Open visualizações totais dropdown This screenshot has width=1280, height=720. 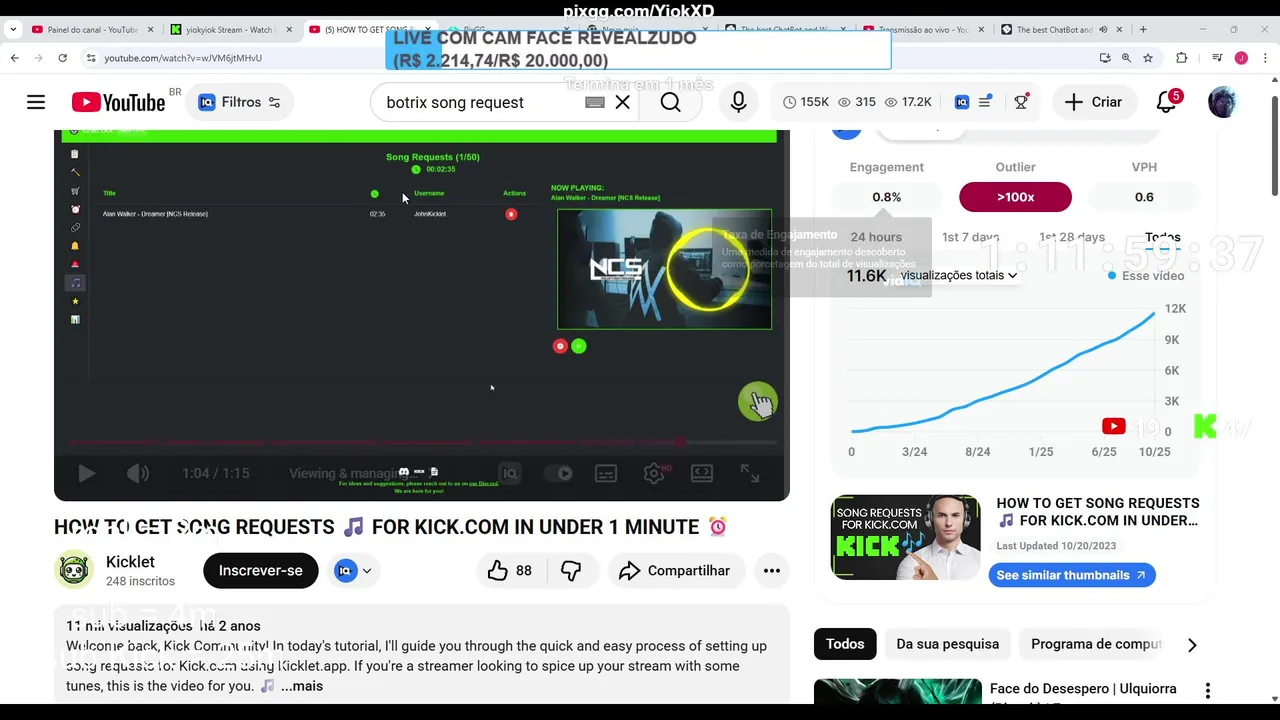[x=958, y=275]
